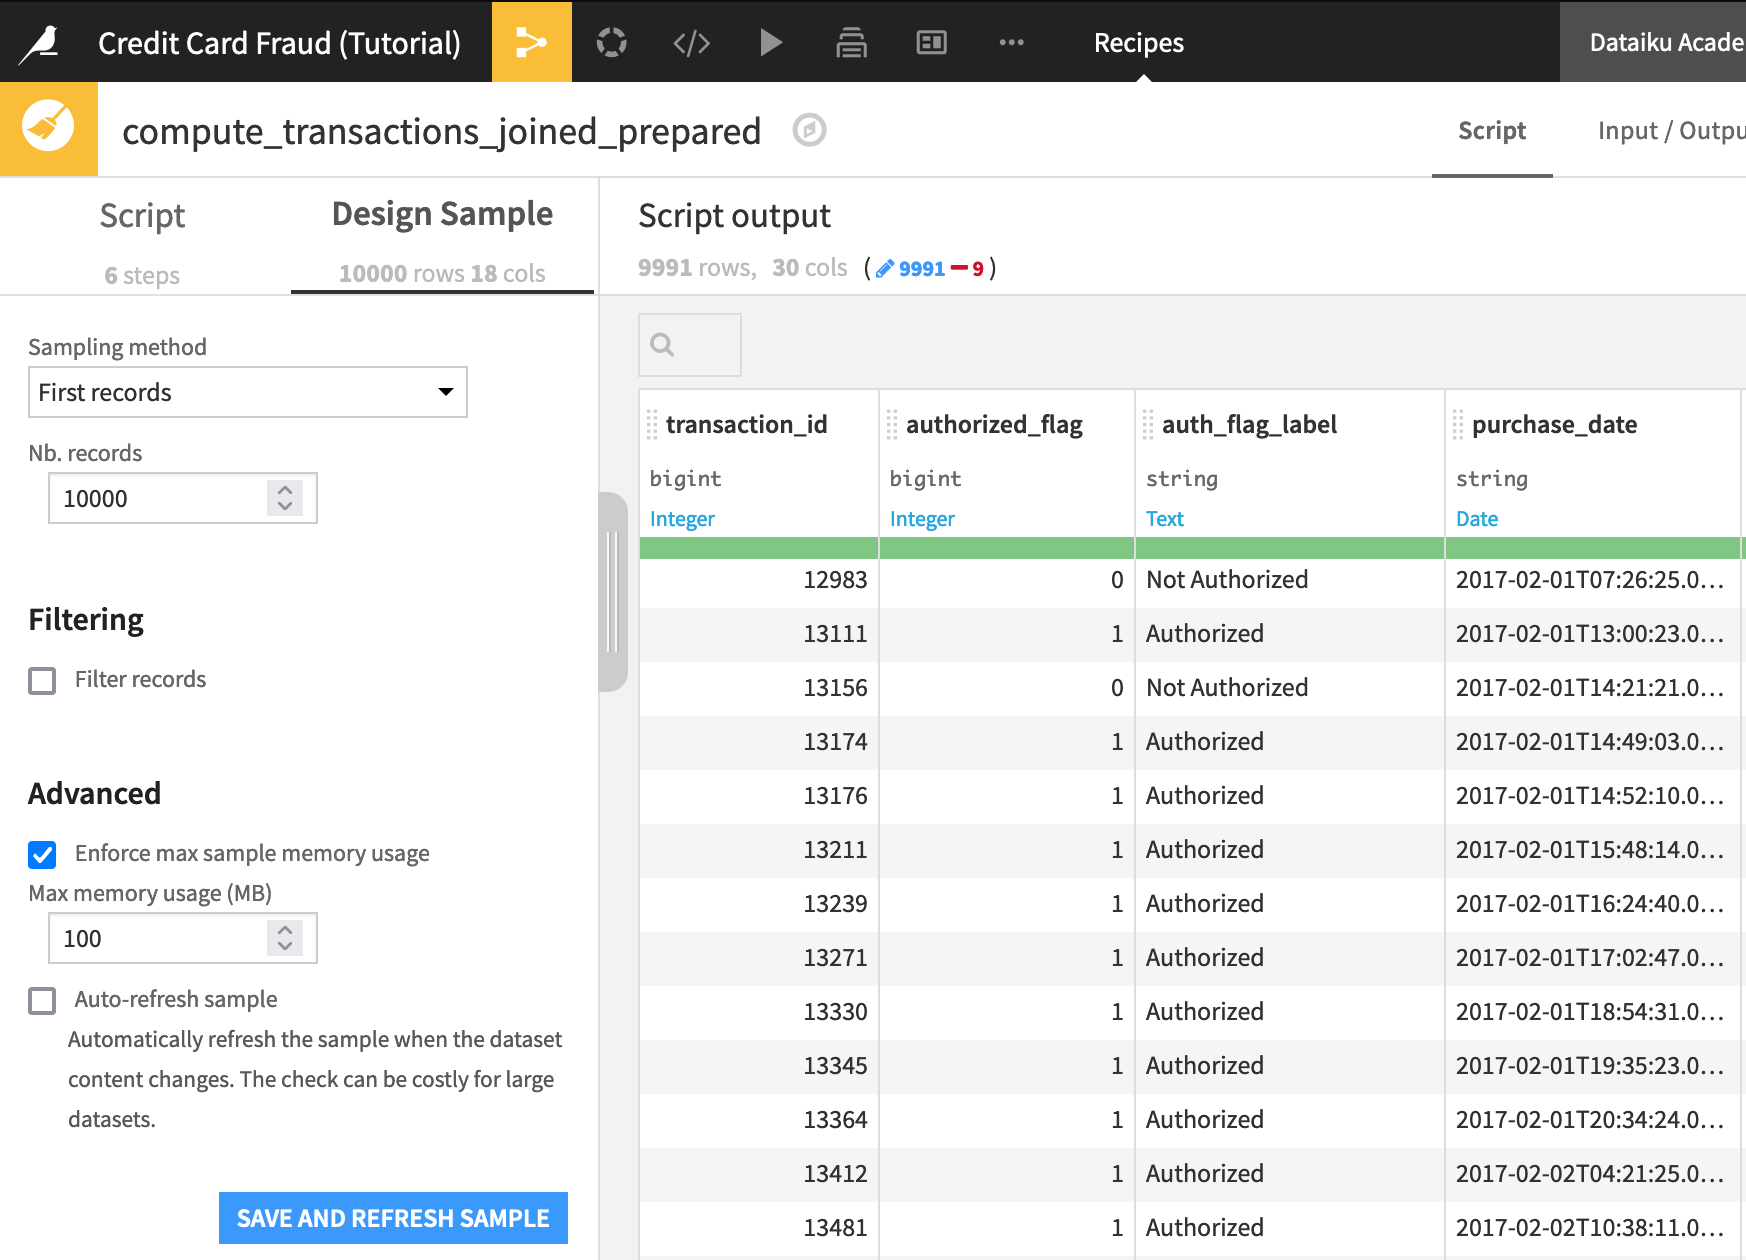Click Save and Refresh Sample button
This screenshot has height=1260, width=1746.
click(x=393, y=1218)
